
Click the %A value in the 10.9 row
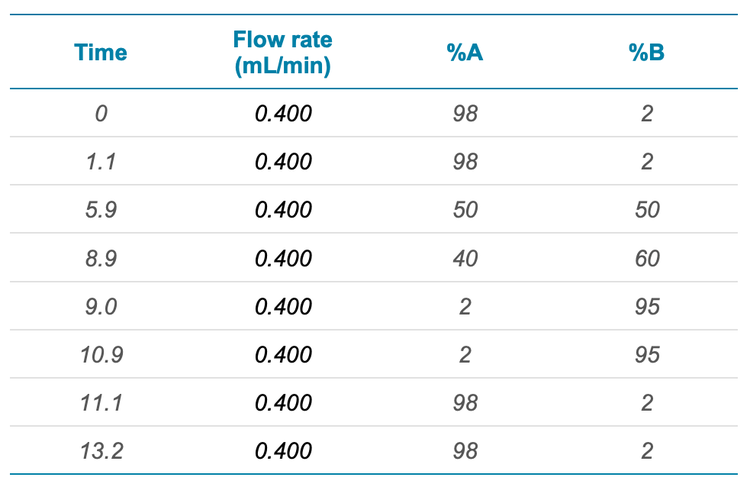(465, 355)
